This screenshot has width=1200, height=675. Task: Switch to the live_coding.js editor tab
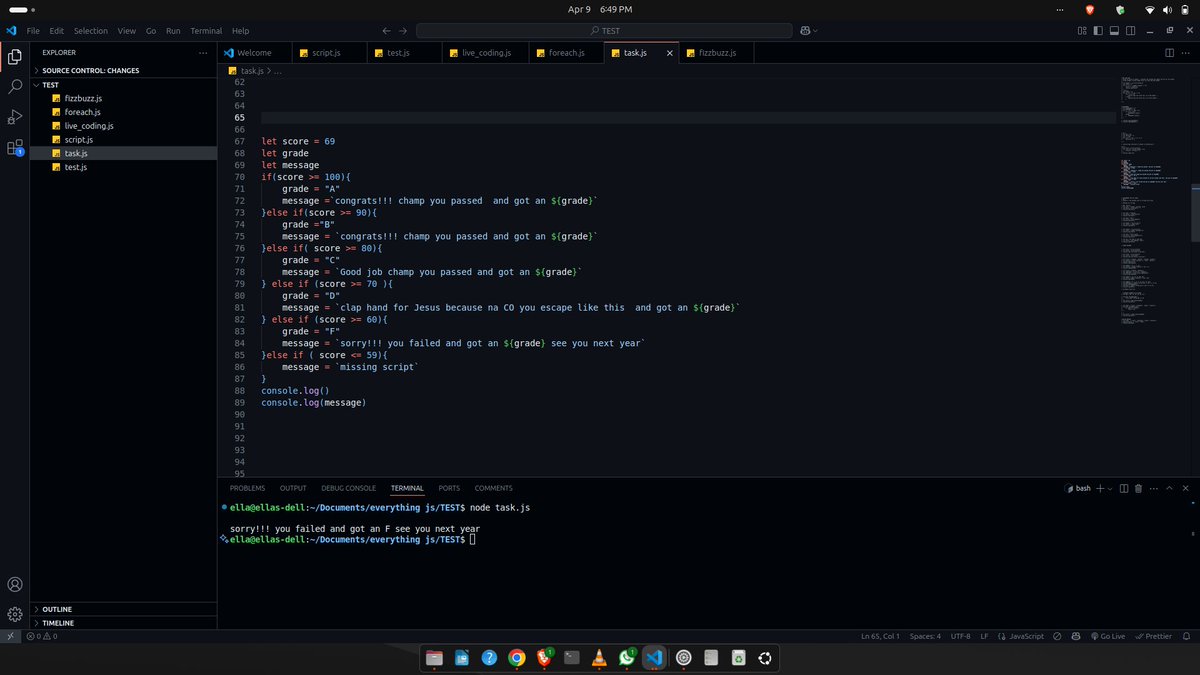pyautogui.click(x=486, y=52)
